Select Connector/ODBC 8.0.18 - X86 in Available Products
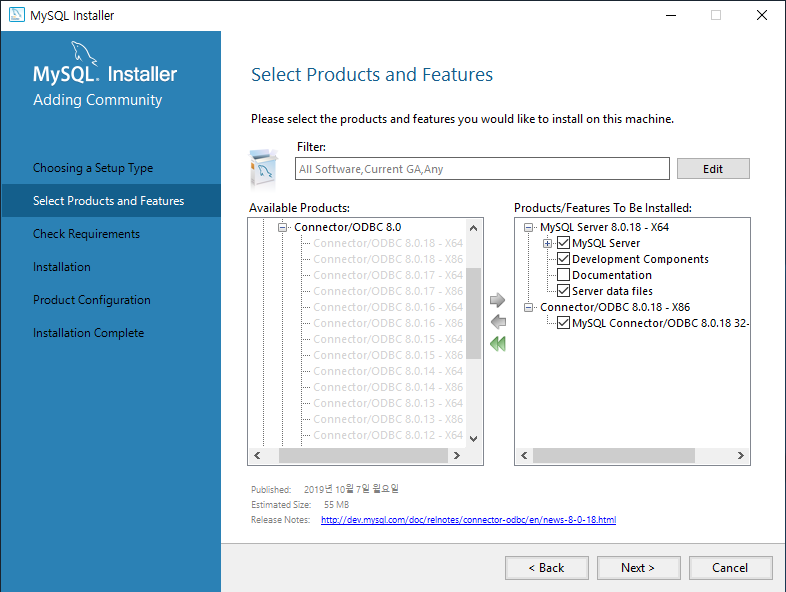Screen dimensions: 786x592 click(388, 259)
